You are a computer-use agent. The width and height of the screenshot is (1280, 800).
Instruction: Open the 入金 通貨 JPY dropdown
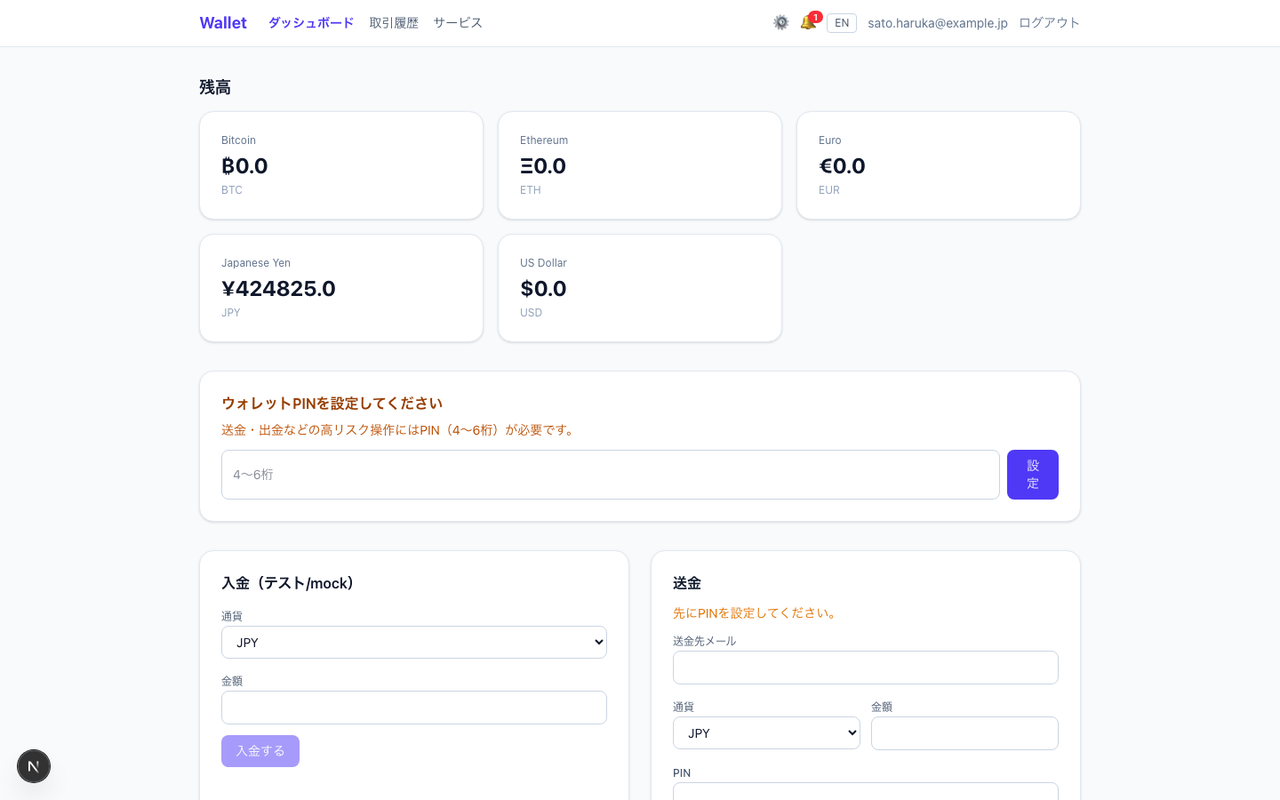point(414,642)
